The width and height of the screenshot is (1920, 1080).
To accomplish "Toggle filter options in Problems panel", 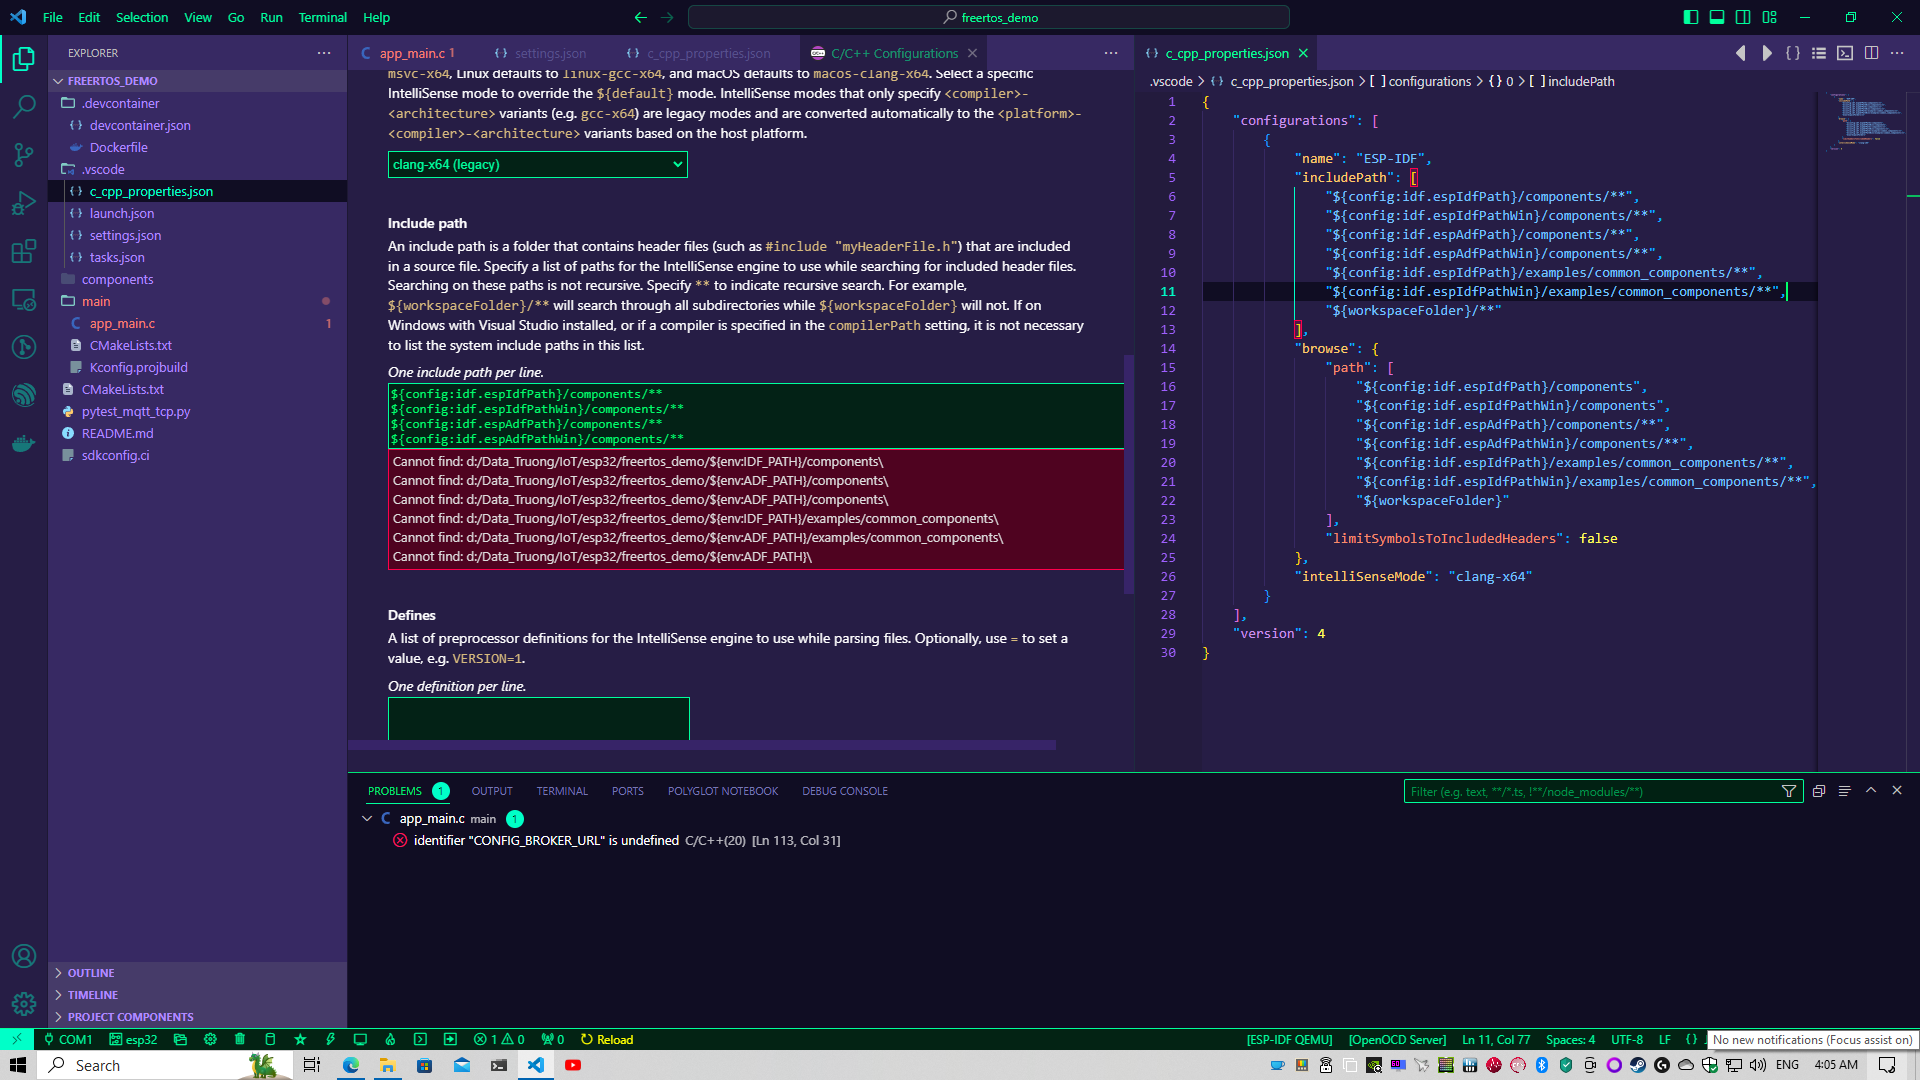I will pos(1789,791).
